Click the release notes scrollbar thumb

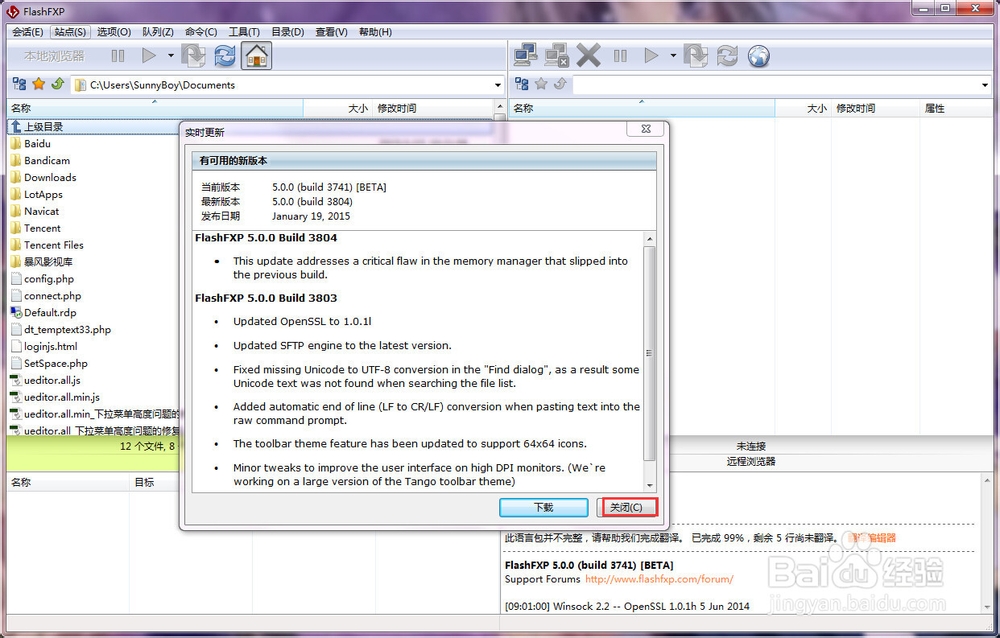[x=649, y=353]
